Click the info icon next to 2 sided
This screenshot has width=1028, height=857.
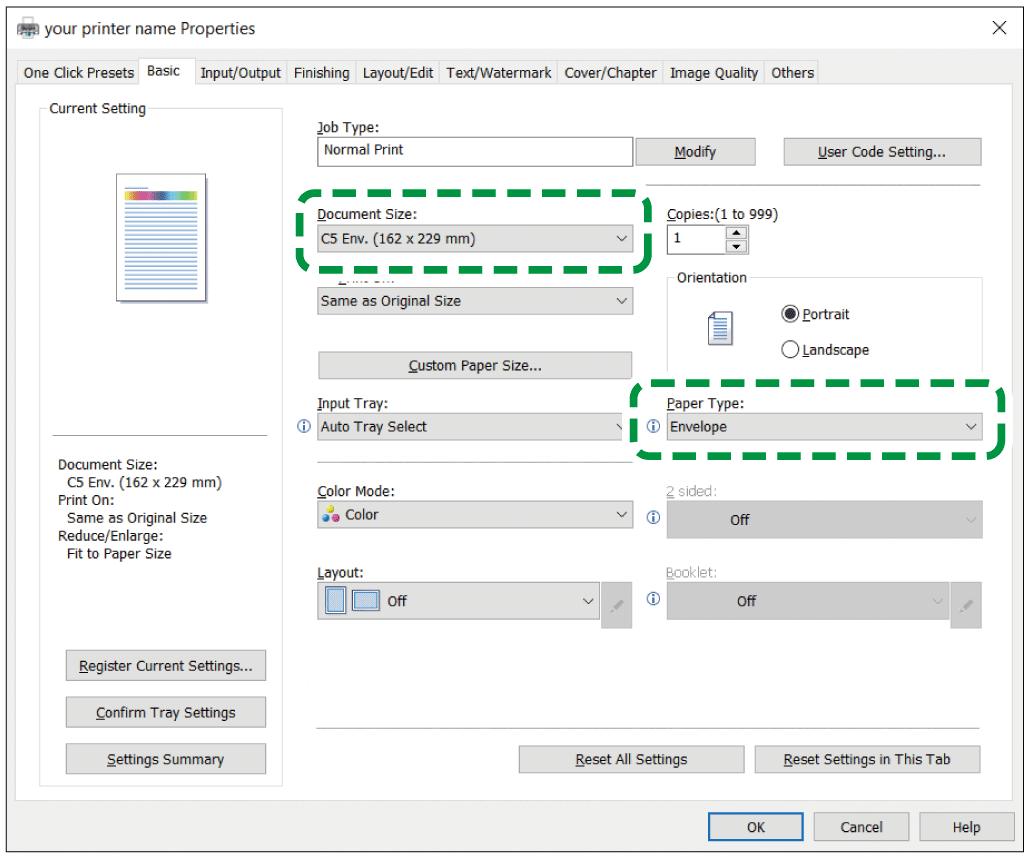pyautogui.click(x=653, y=517)
